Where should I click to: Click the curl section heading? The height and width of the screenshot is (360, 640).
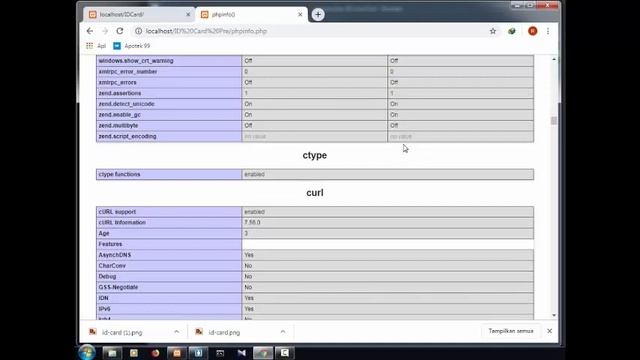[315, 193]
